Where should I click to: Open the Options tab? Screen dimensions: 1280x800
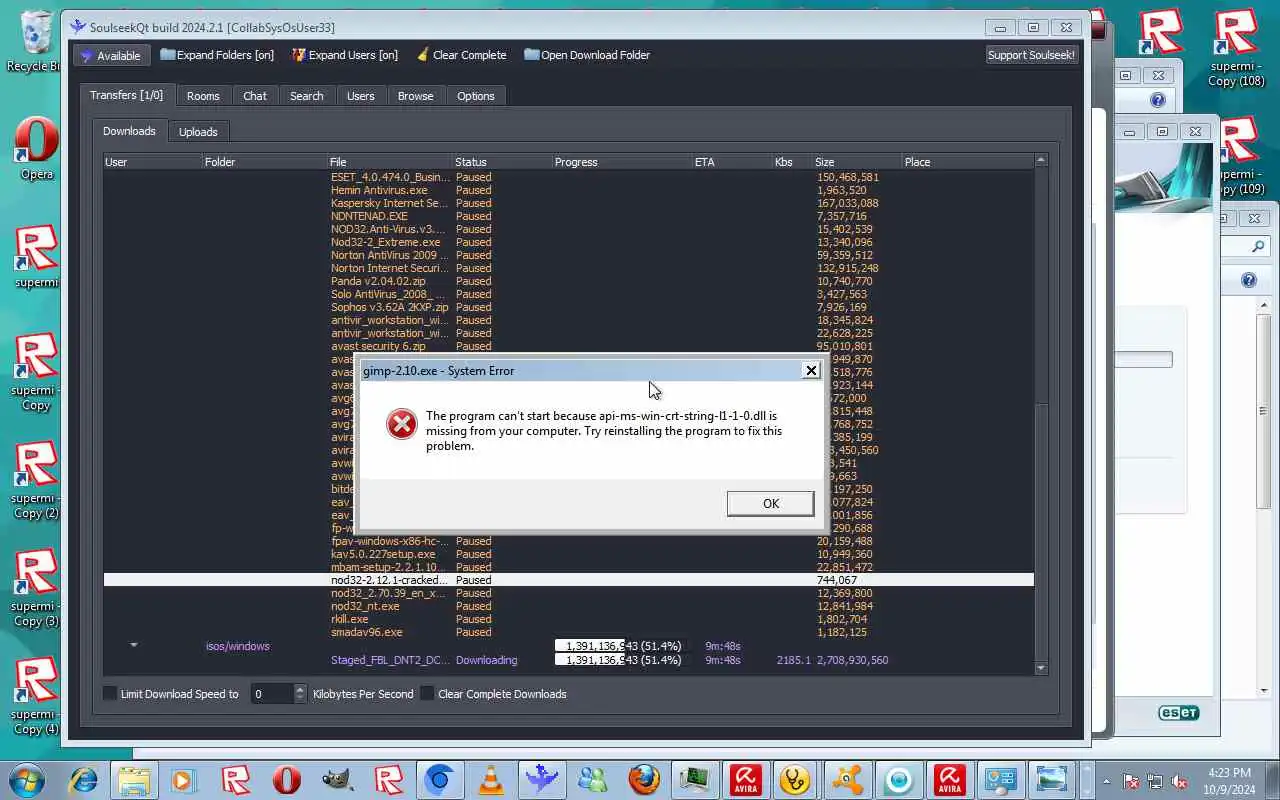(x=476, y=96)
